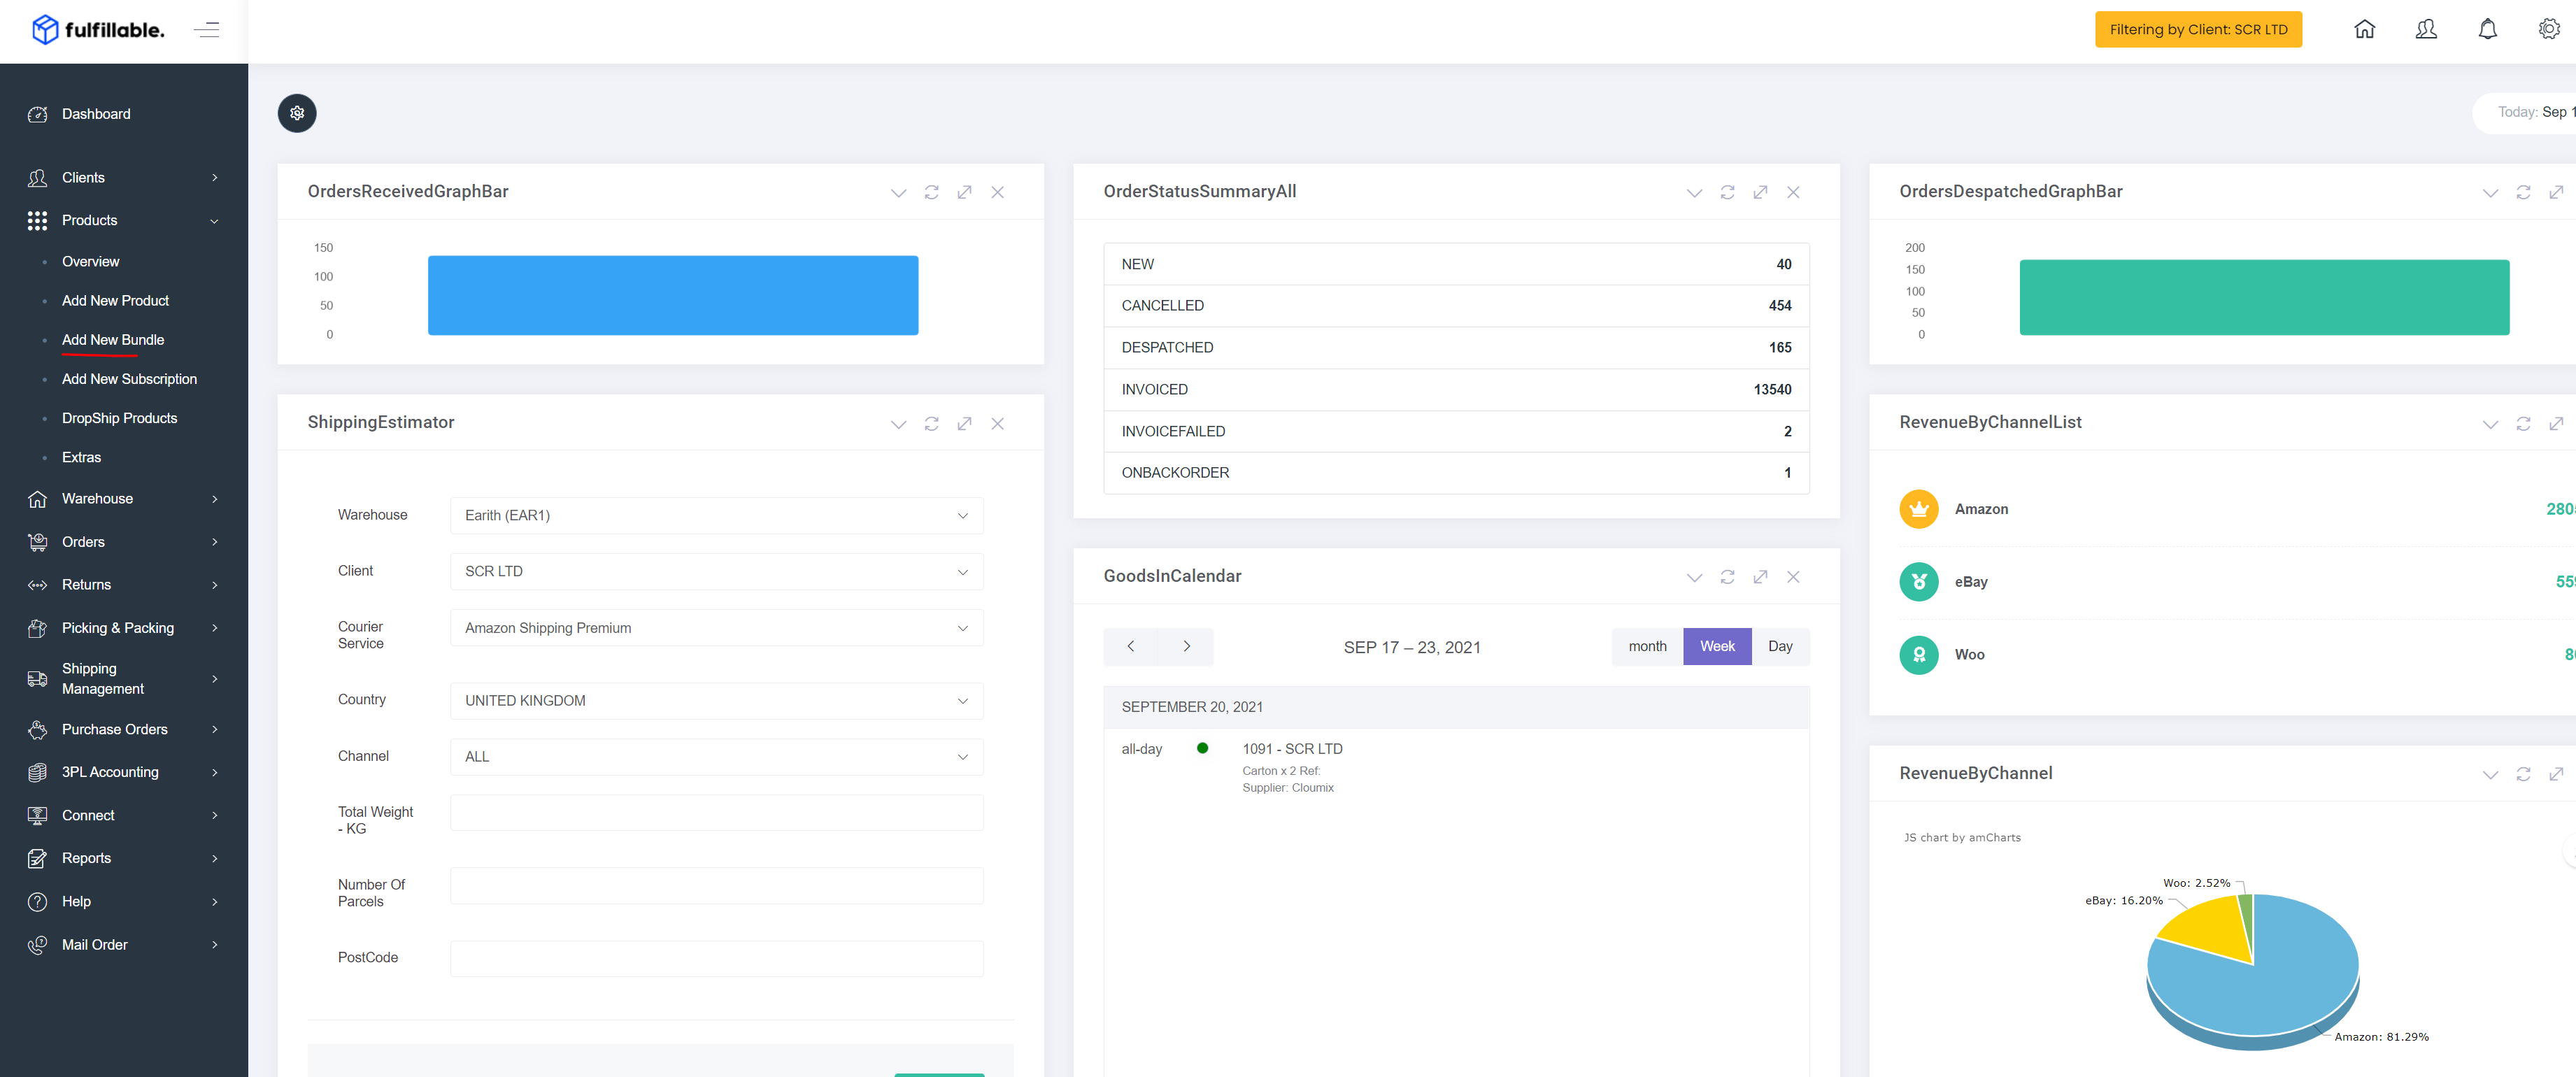
Task: Close the OrderStatusSummaryAll widget
Action: [1793, 192]
